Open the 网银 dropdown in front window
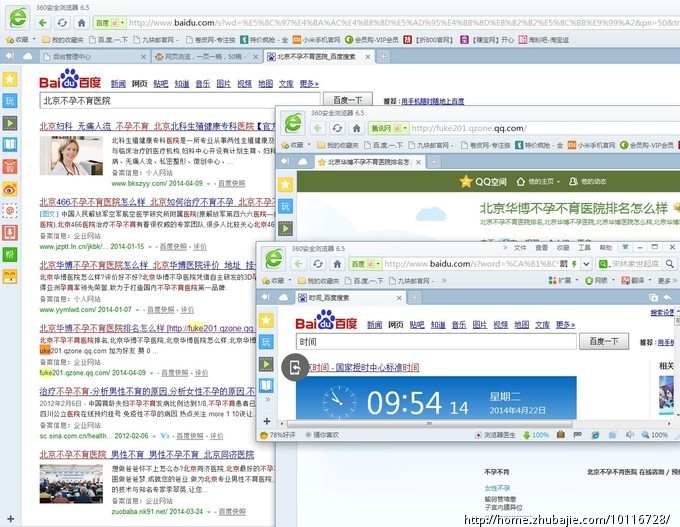The image size is (680, 527). 600,281
